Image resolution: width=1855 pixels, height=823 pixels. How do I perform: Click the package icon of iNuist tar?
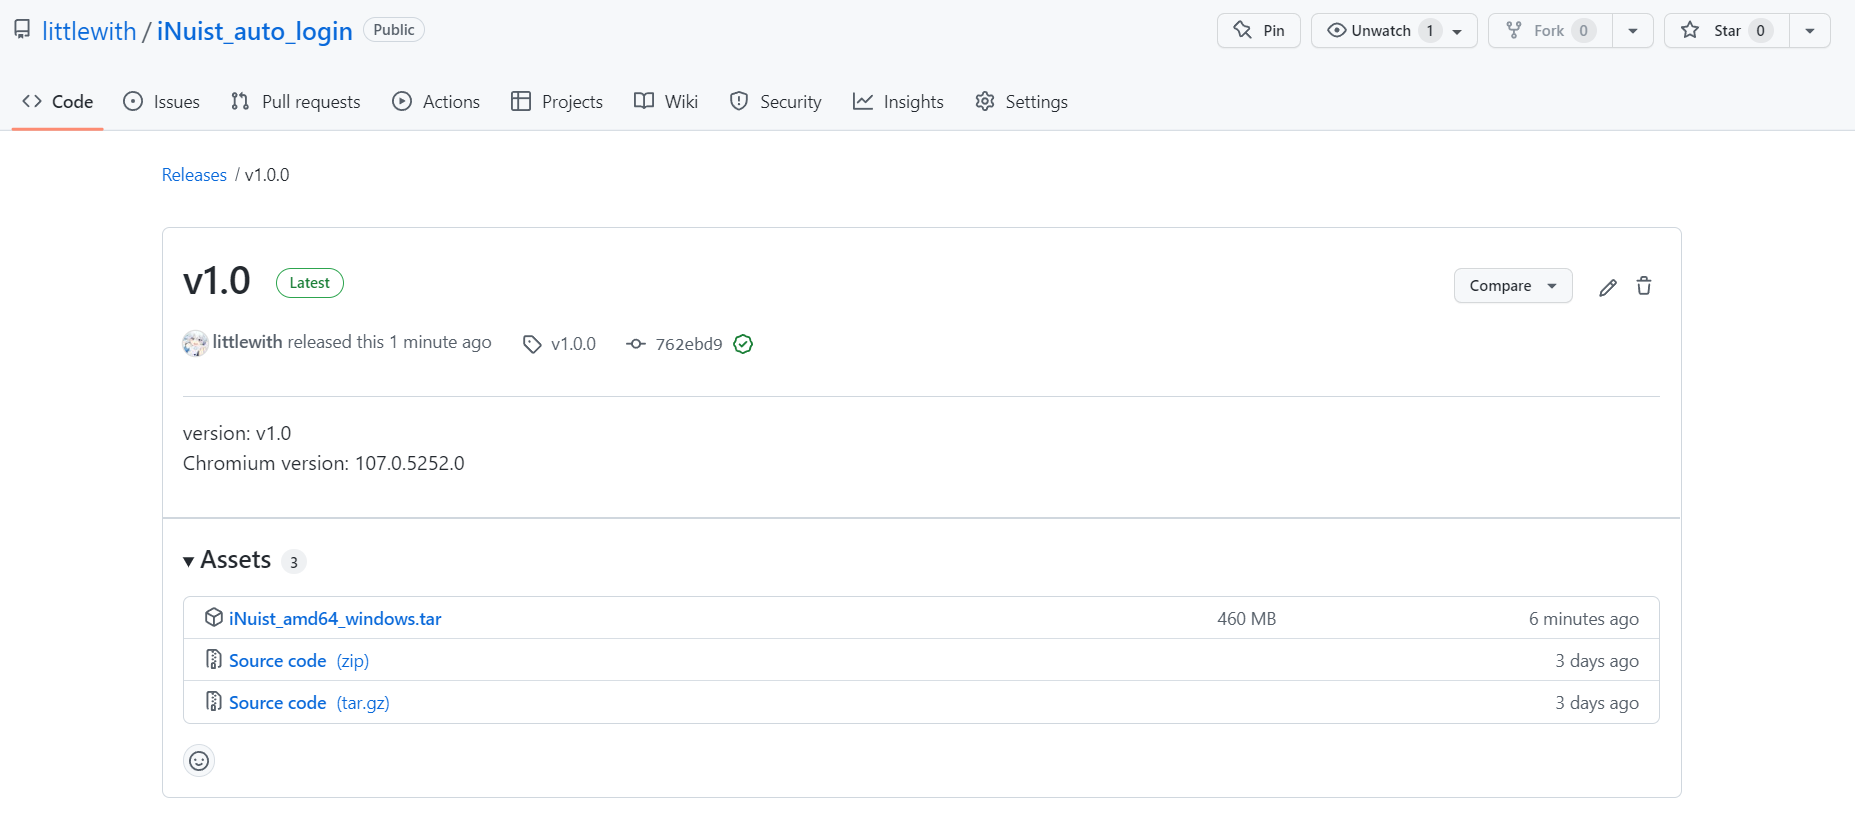point(214,618)
